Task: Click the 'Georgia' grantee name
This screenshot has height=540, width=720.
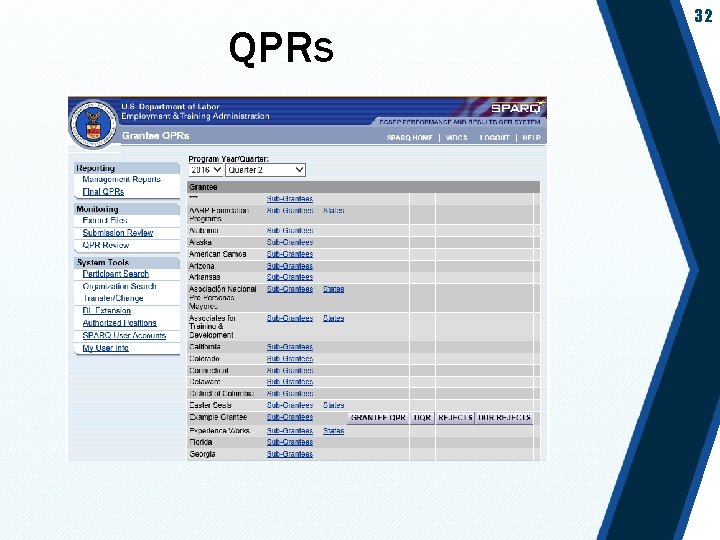Action: point(202,454)
